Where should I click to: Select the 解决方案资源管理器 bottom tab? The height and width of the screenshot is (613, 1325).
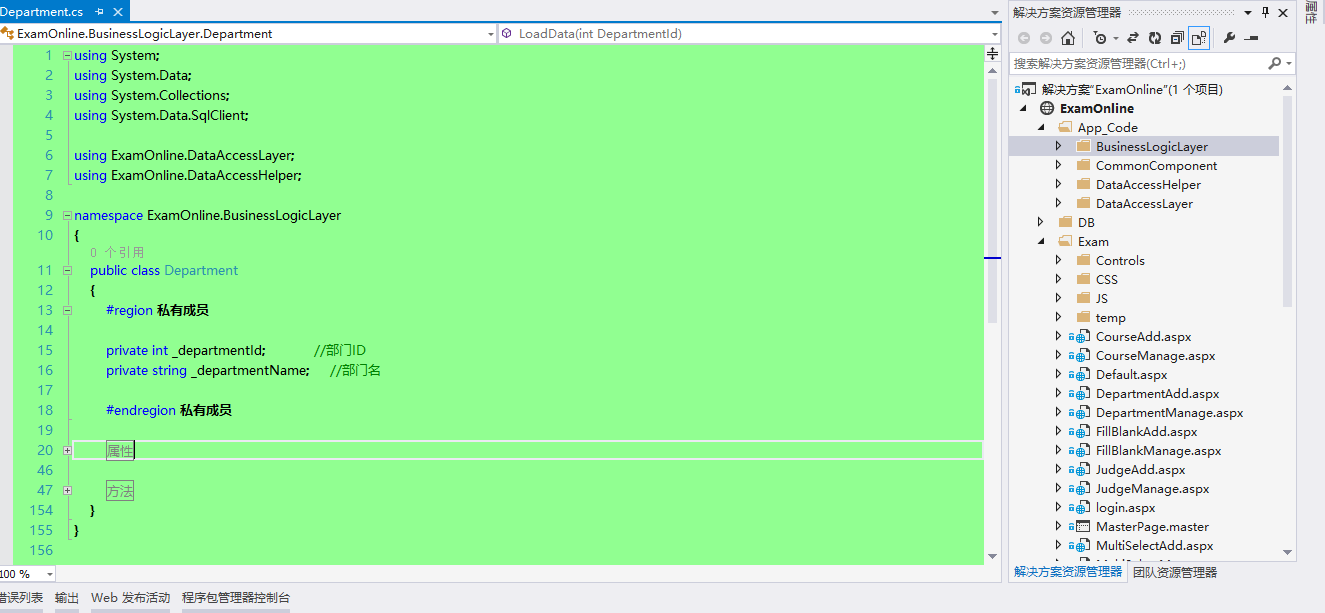click(x=1068, y=572)
